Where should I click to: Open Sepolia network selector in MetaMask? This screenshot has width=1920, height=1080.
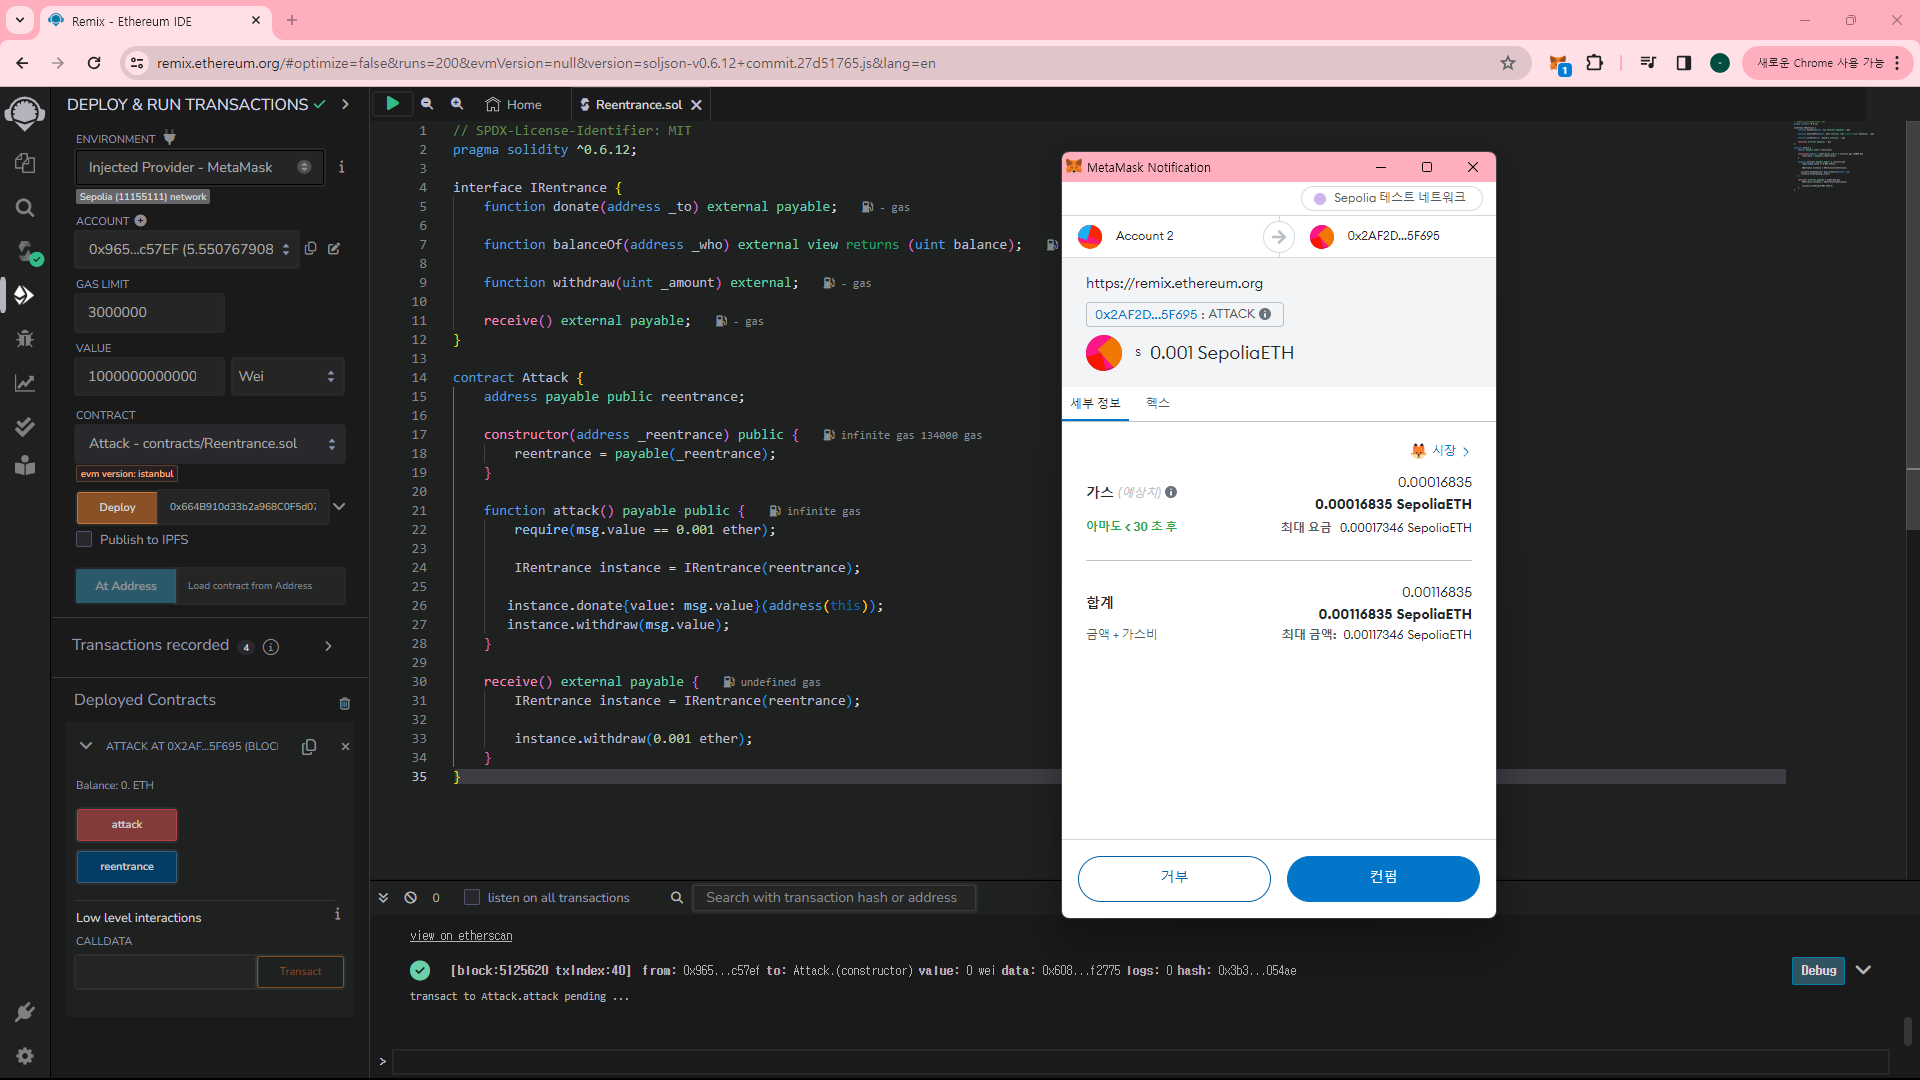[x=1391, y=198]
